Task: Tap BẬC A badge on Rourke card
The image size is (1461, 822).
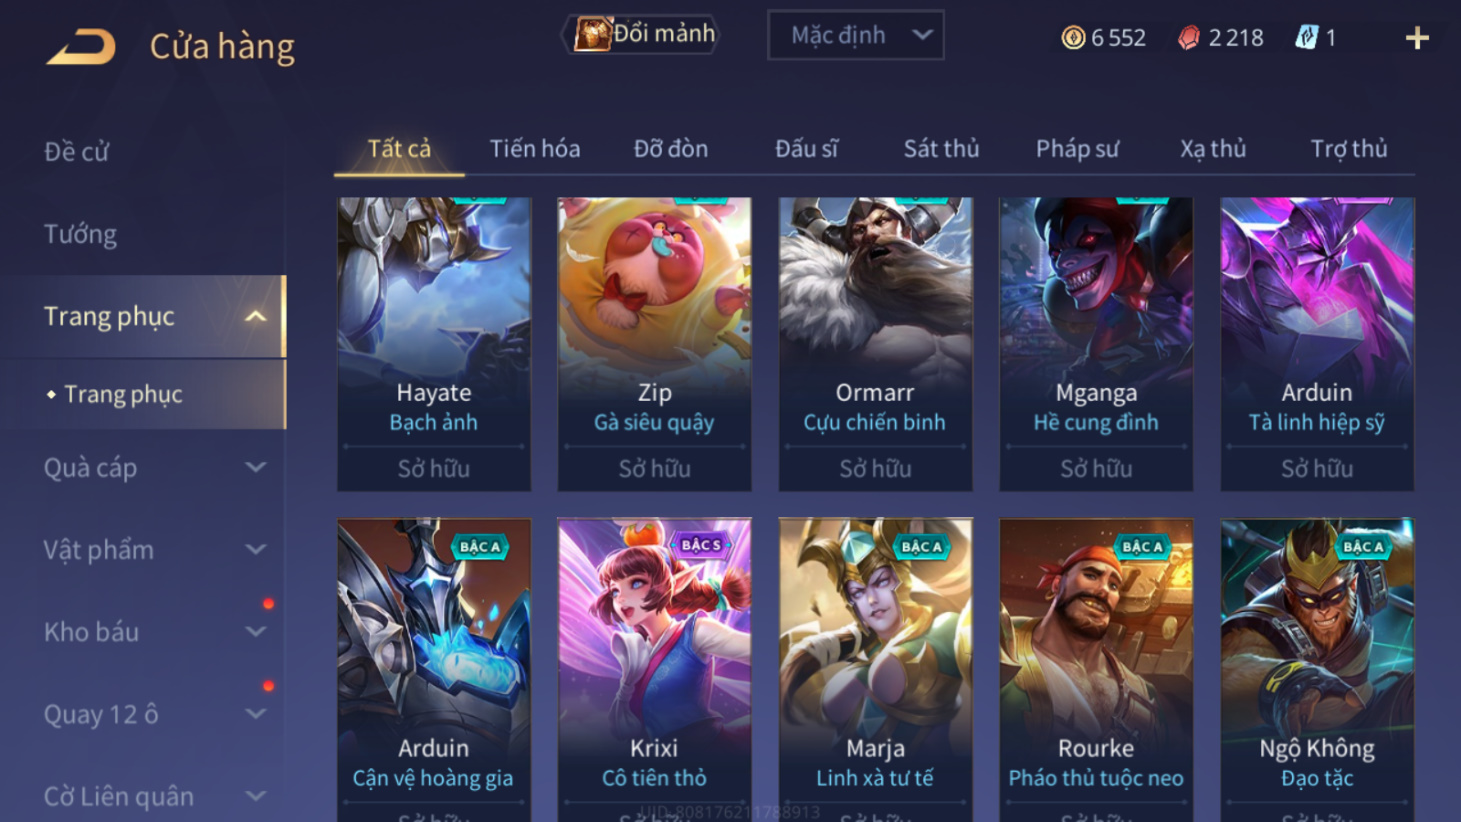Action: point(1142,547)
